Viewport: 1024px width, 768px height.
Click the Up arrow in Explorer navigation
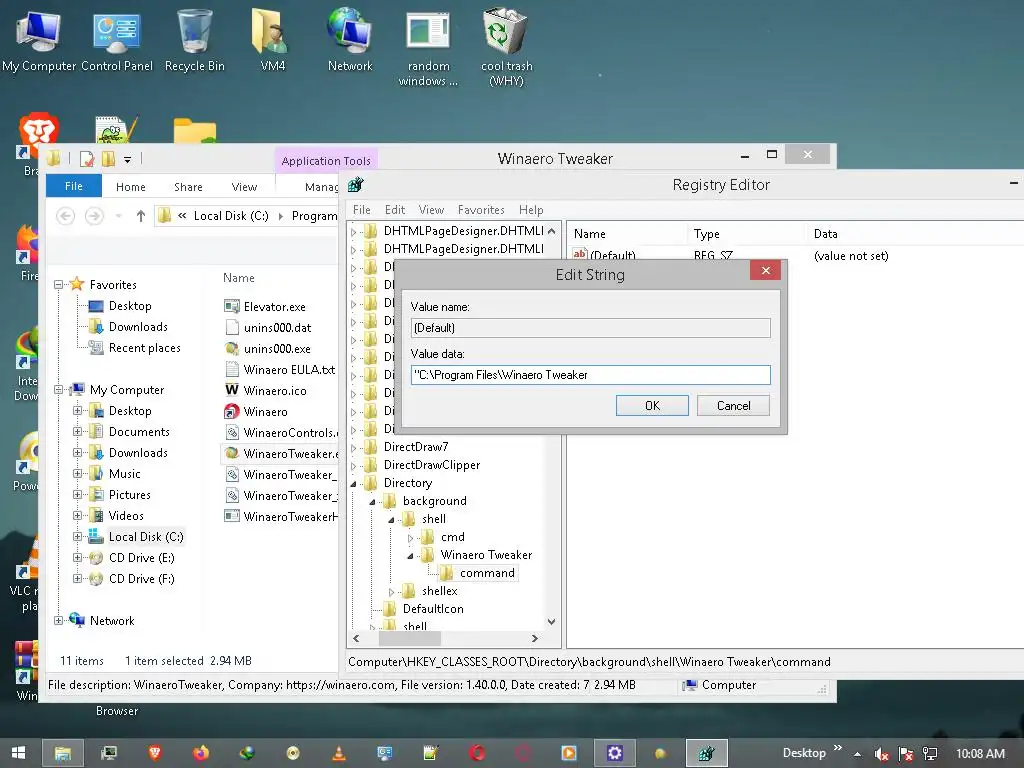[x=140, y=216]
